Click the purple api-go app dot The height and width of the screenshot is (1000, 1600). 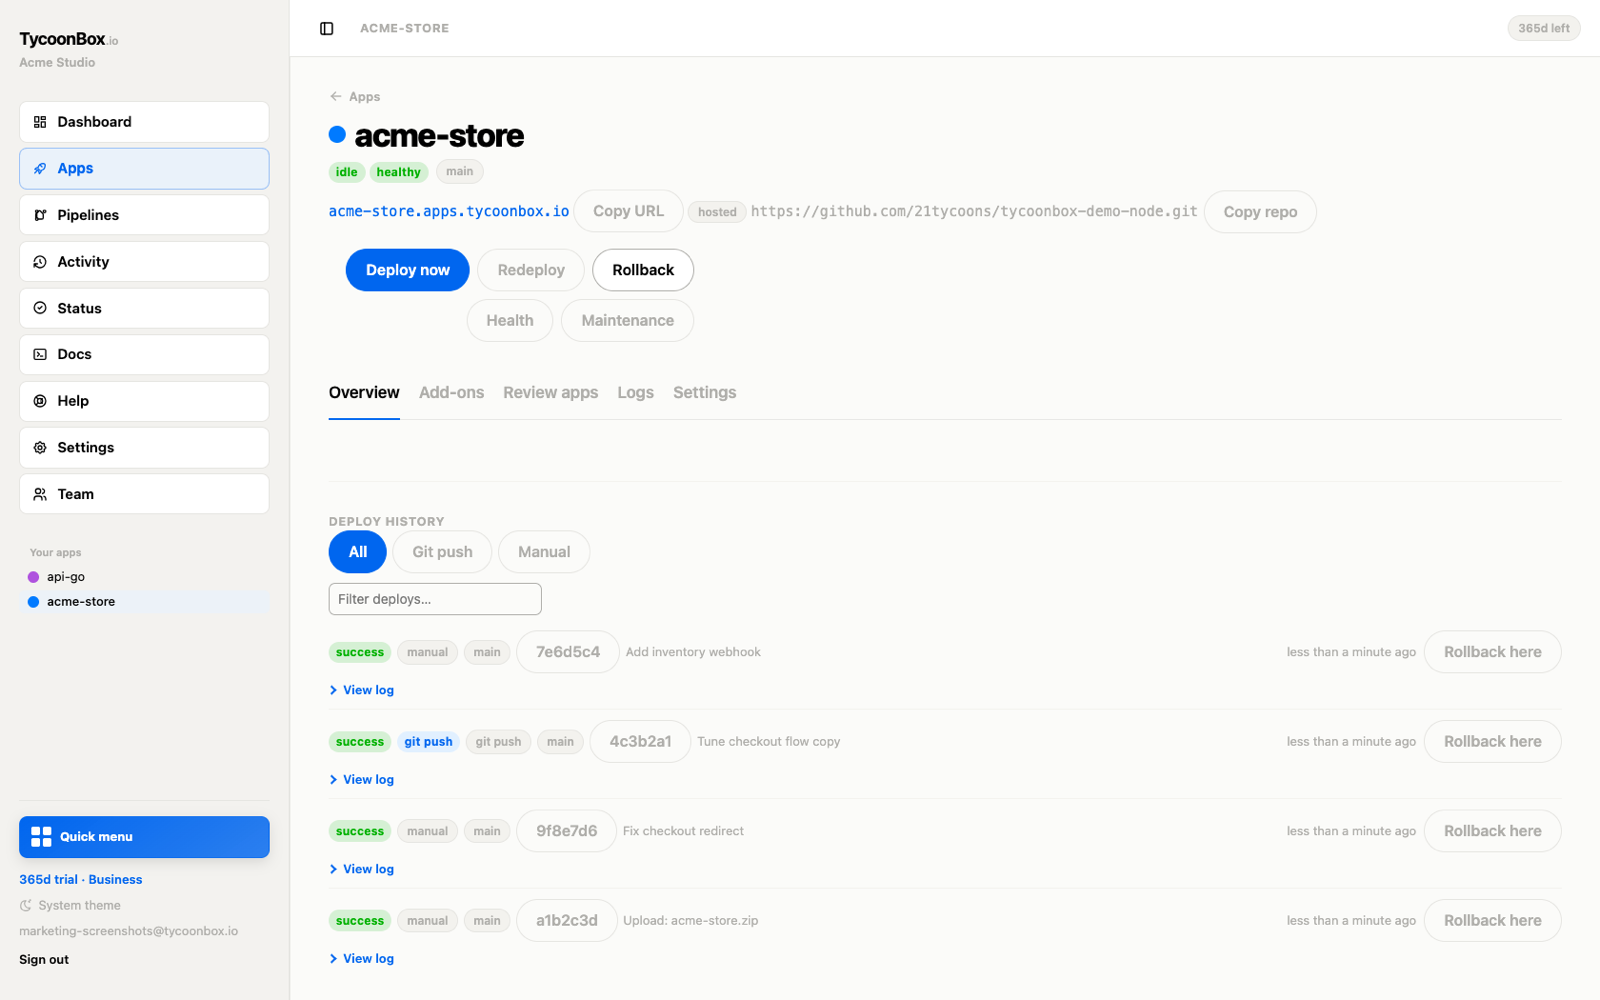pyautogui.click(x=33, y=577)
